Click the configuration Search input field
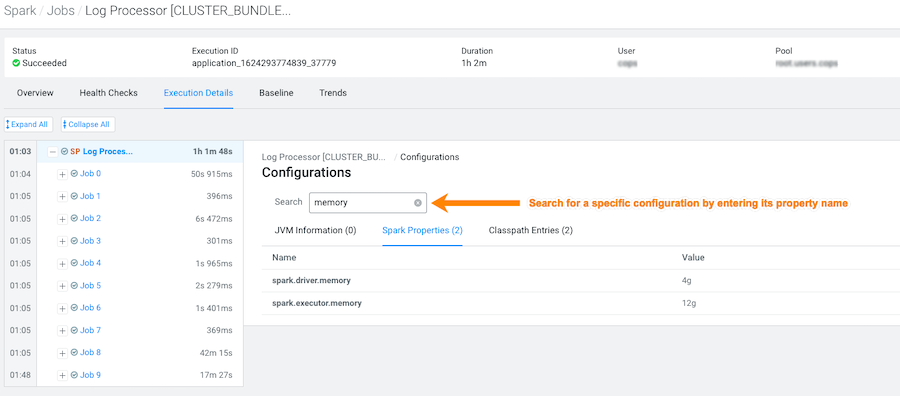Image resolution: width=900 pixels, height=396 pixels. (x=367, y=203)
